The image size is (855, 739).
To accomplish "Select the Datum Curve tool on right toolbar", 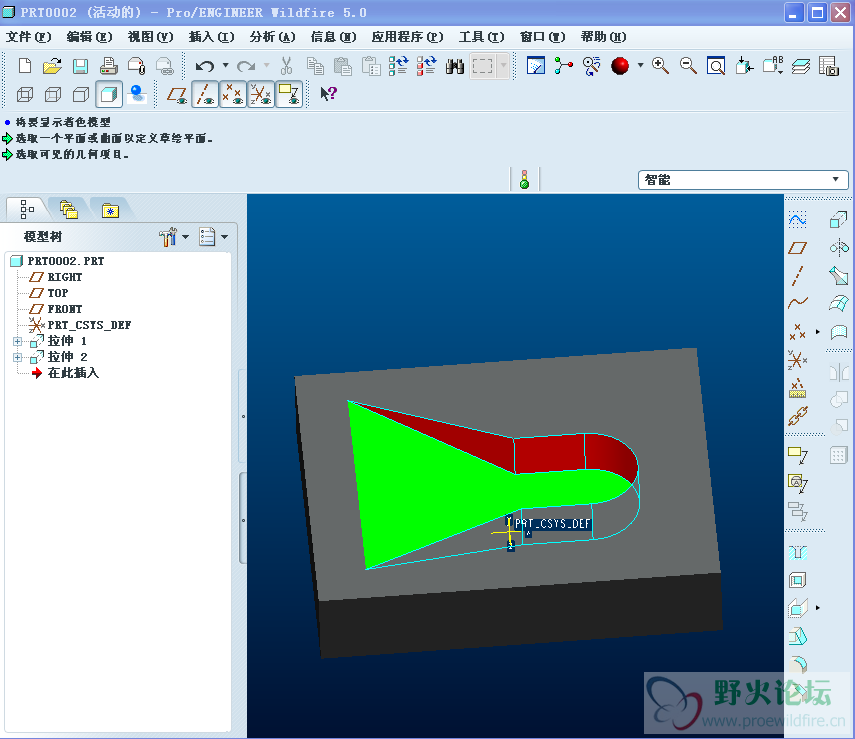I will pos(797,302).
